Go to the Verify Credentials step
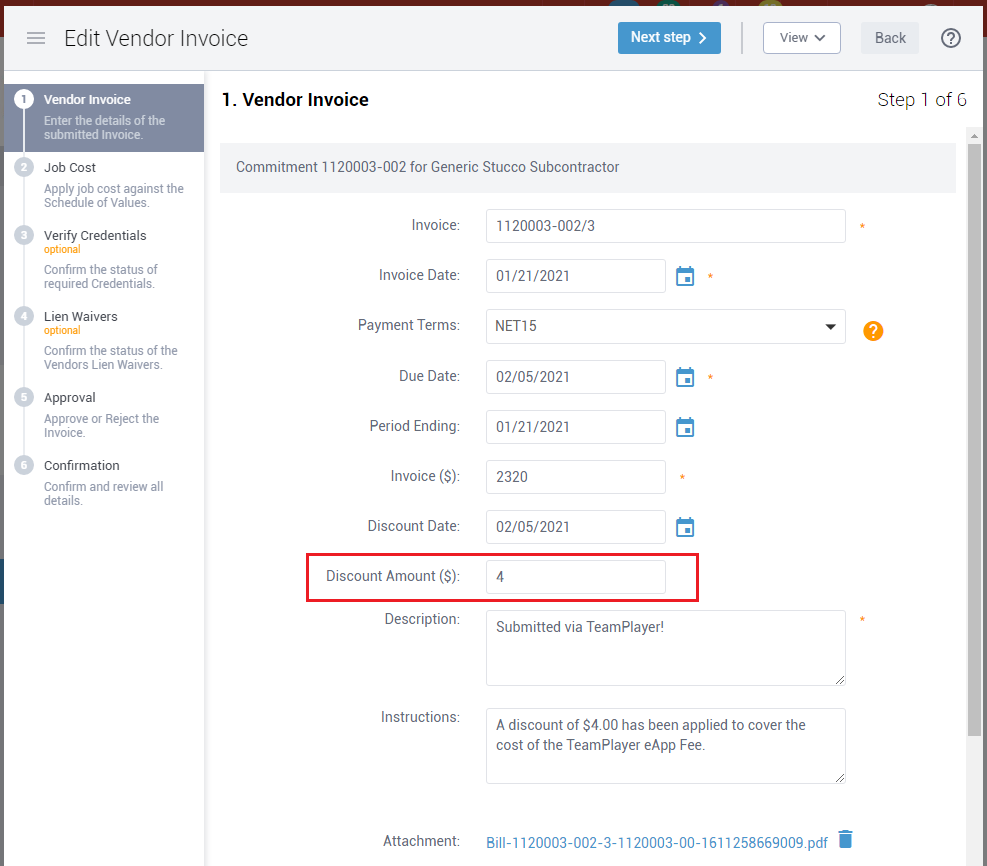The height and width of the screenshot is (866, 987). (x=95, y=236)
